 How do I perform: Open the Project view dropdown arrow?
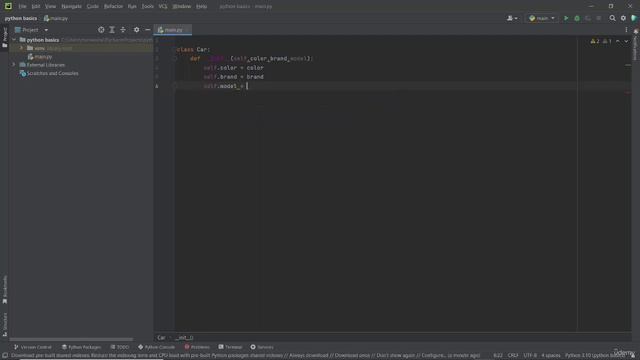coord(46,30)
